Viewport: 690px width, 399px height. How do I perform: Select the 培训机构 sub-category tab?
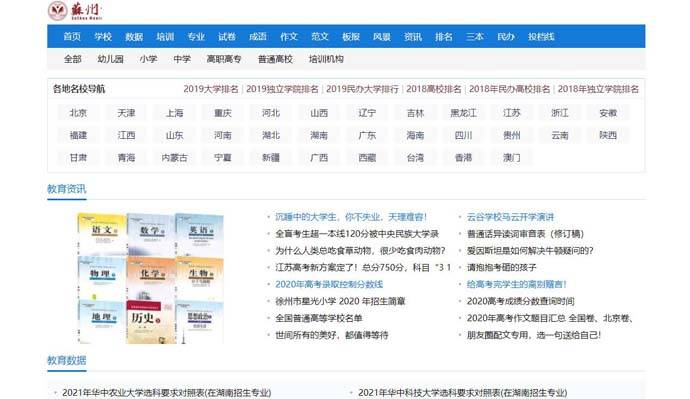[326, 59]
